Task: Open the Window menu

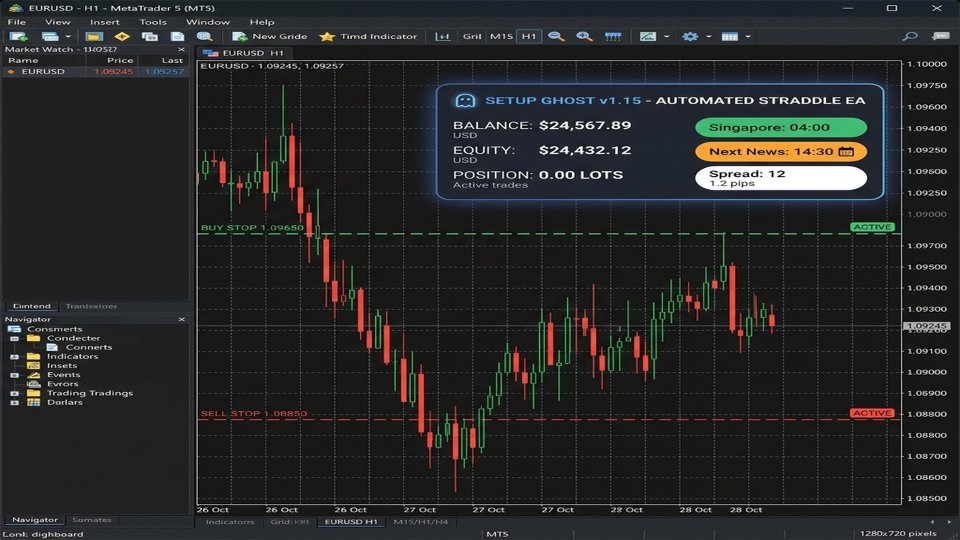Action: [208, 22]
